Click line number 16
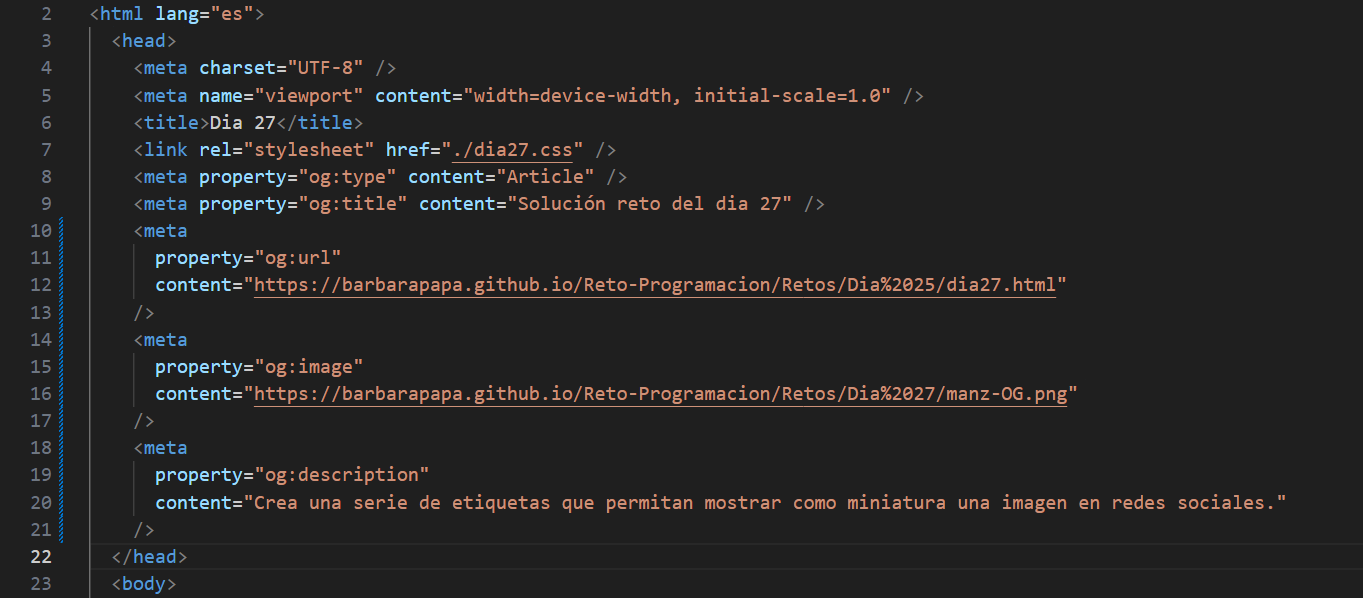 click(x=41, y=393)
